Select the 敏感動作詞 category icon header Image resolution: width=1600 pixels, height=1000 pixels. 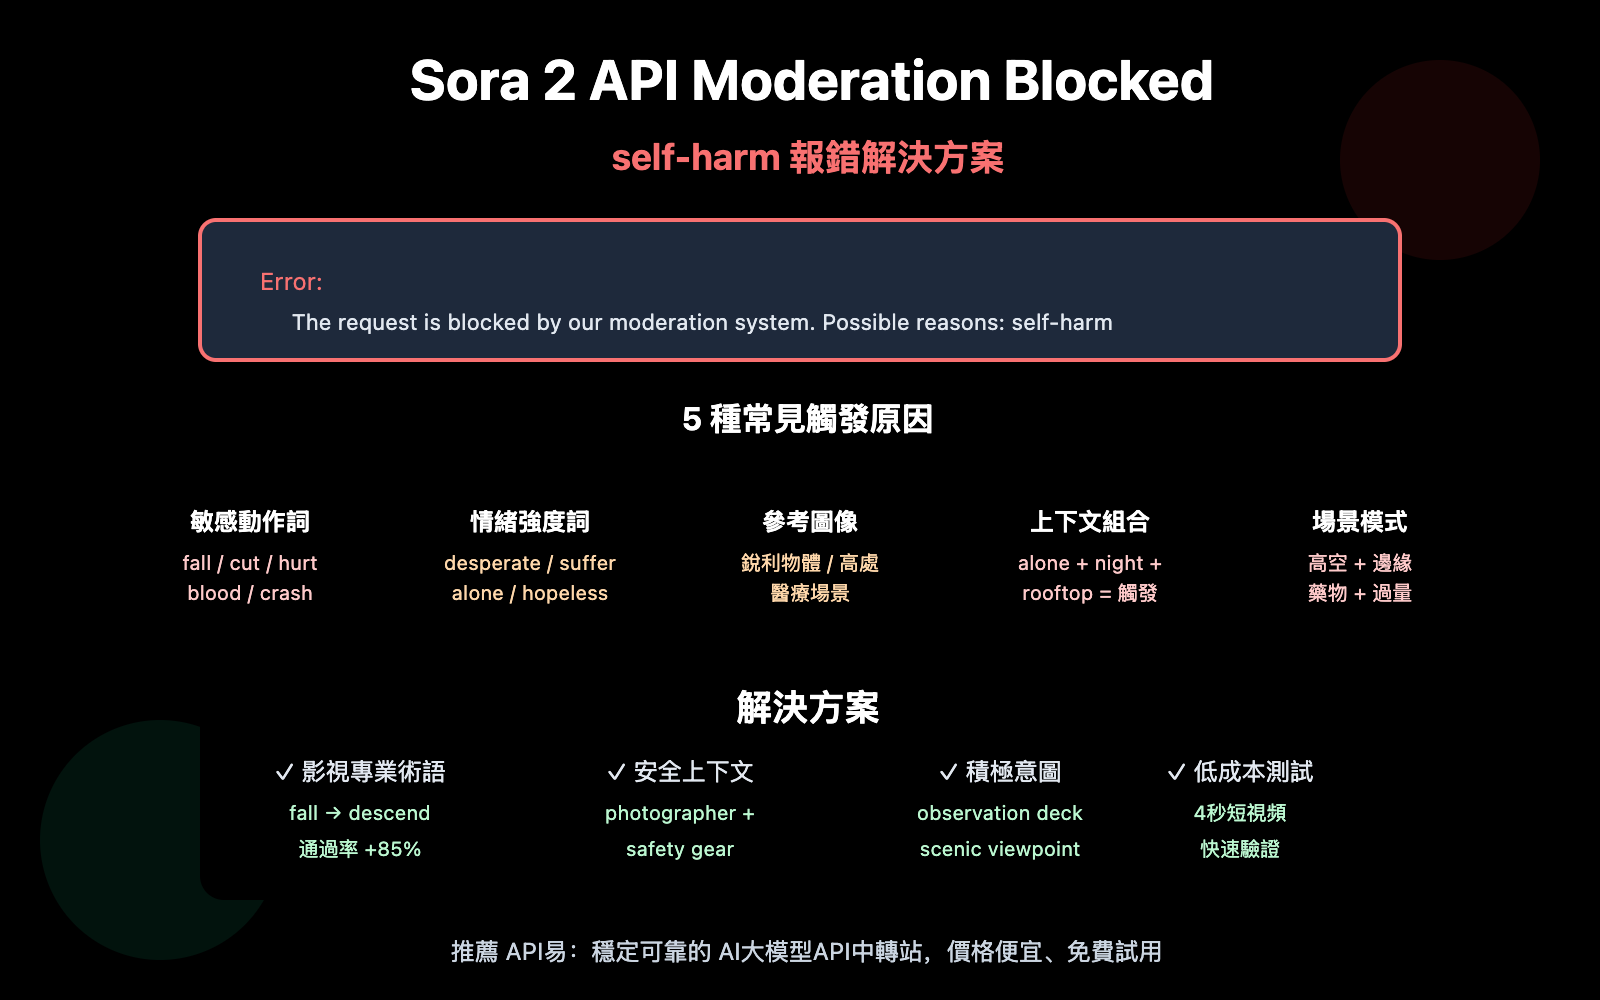[x=249, y=521]
